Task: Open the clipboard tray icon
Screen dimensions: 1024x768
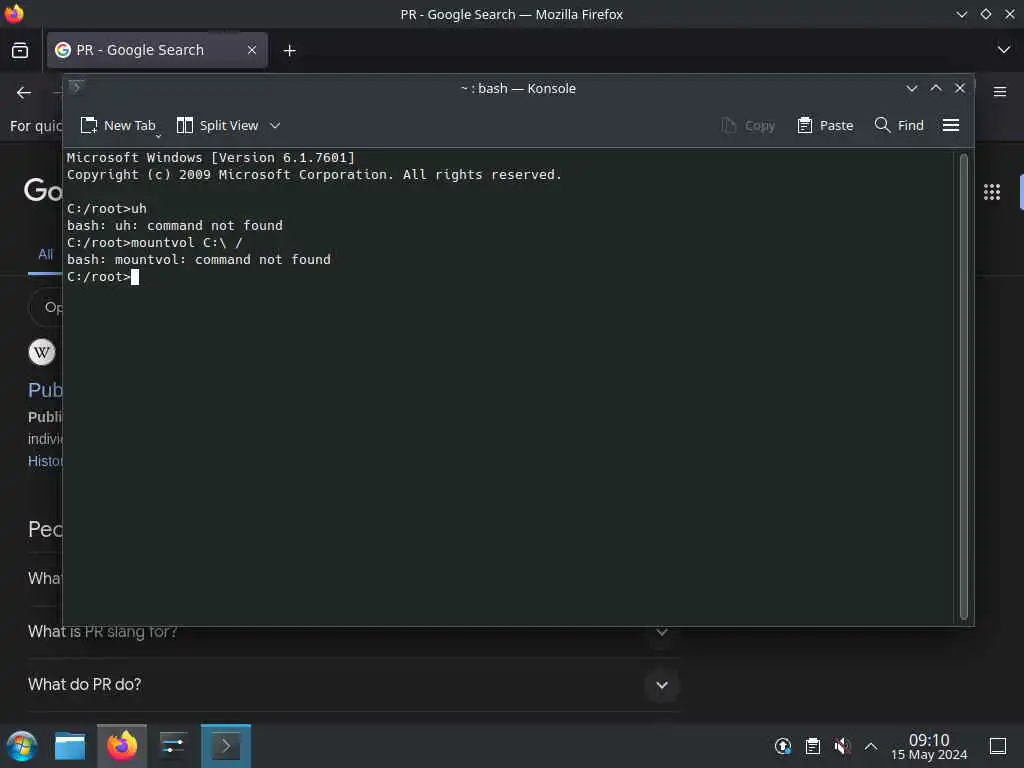Action: (813, 746)
